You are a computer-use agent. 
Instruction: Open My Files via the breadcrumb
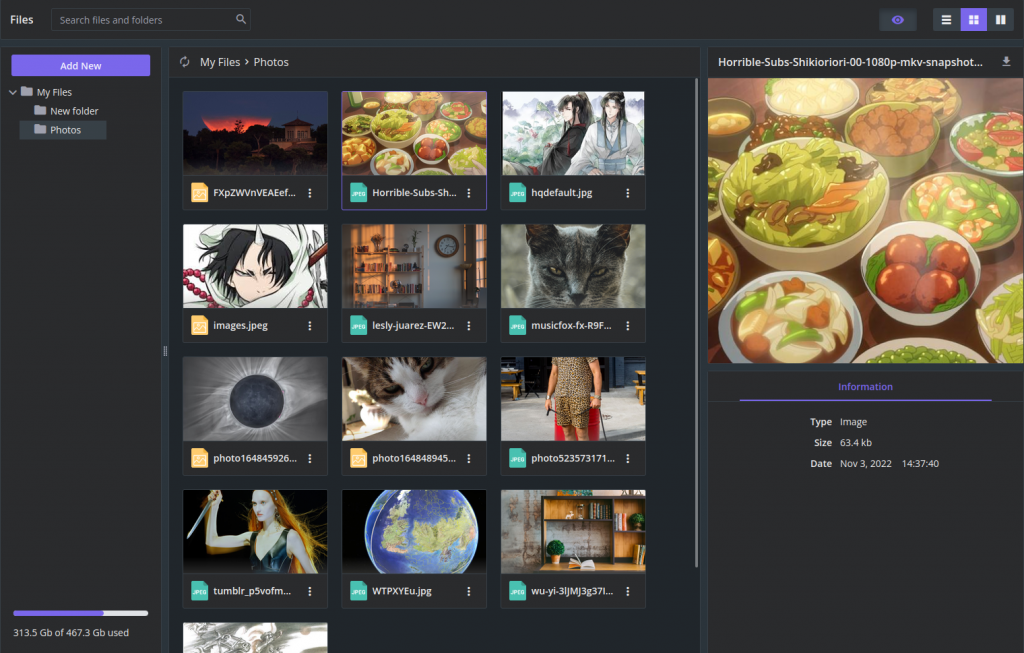[221, 61]
